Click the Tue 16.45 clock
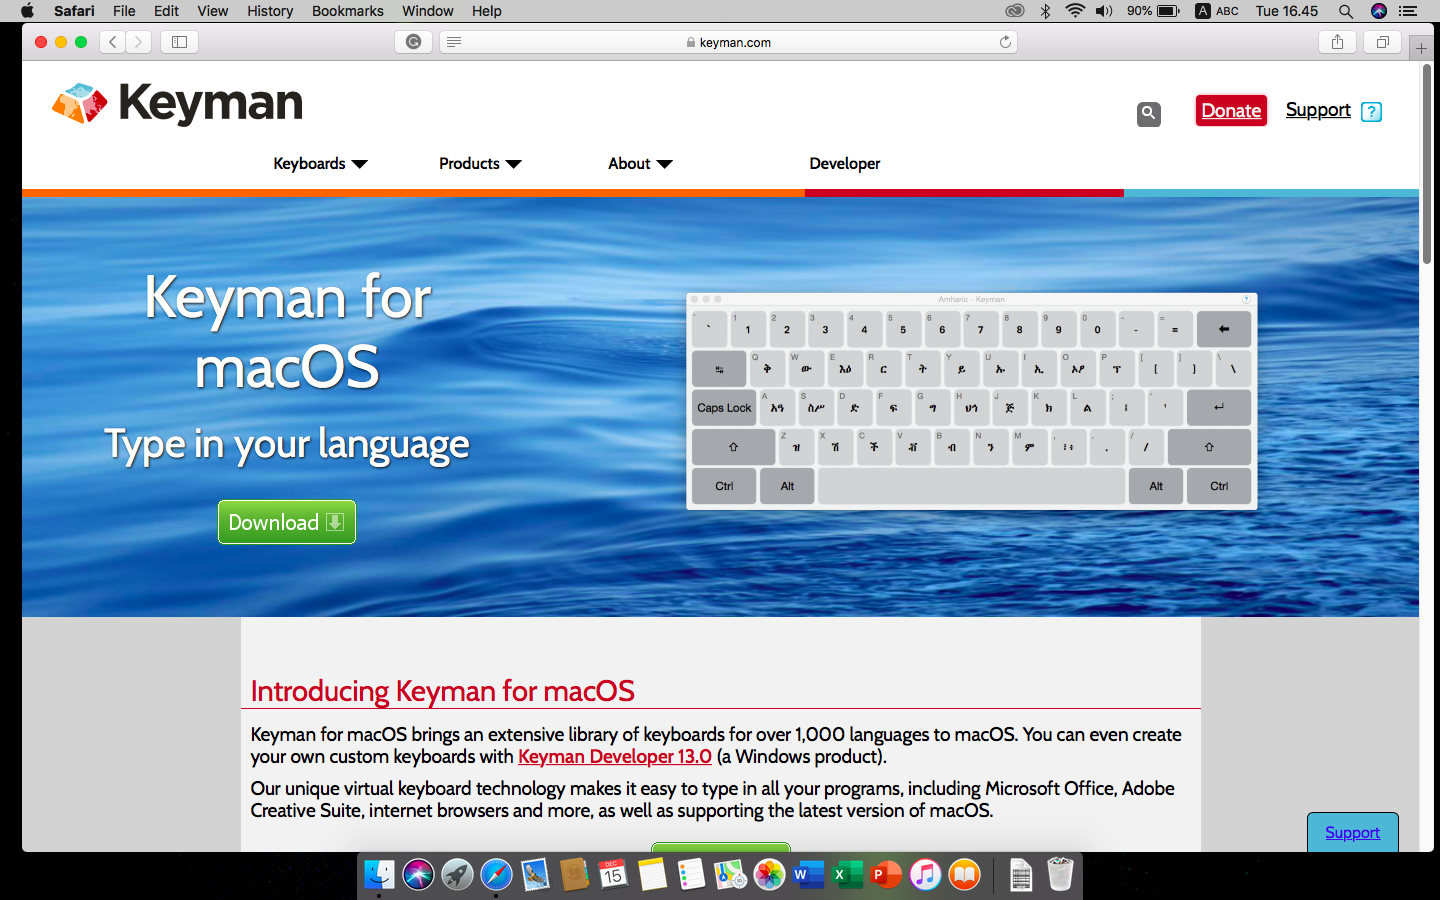1440x900 pixels. [x=1287, y=11]
